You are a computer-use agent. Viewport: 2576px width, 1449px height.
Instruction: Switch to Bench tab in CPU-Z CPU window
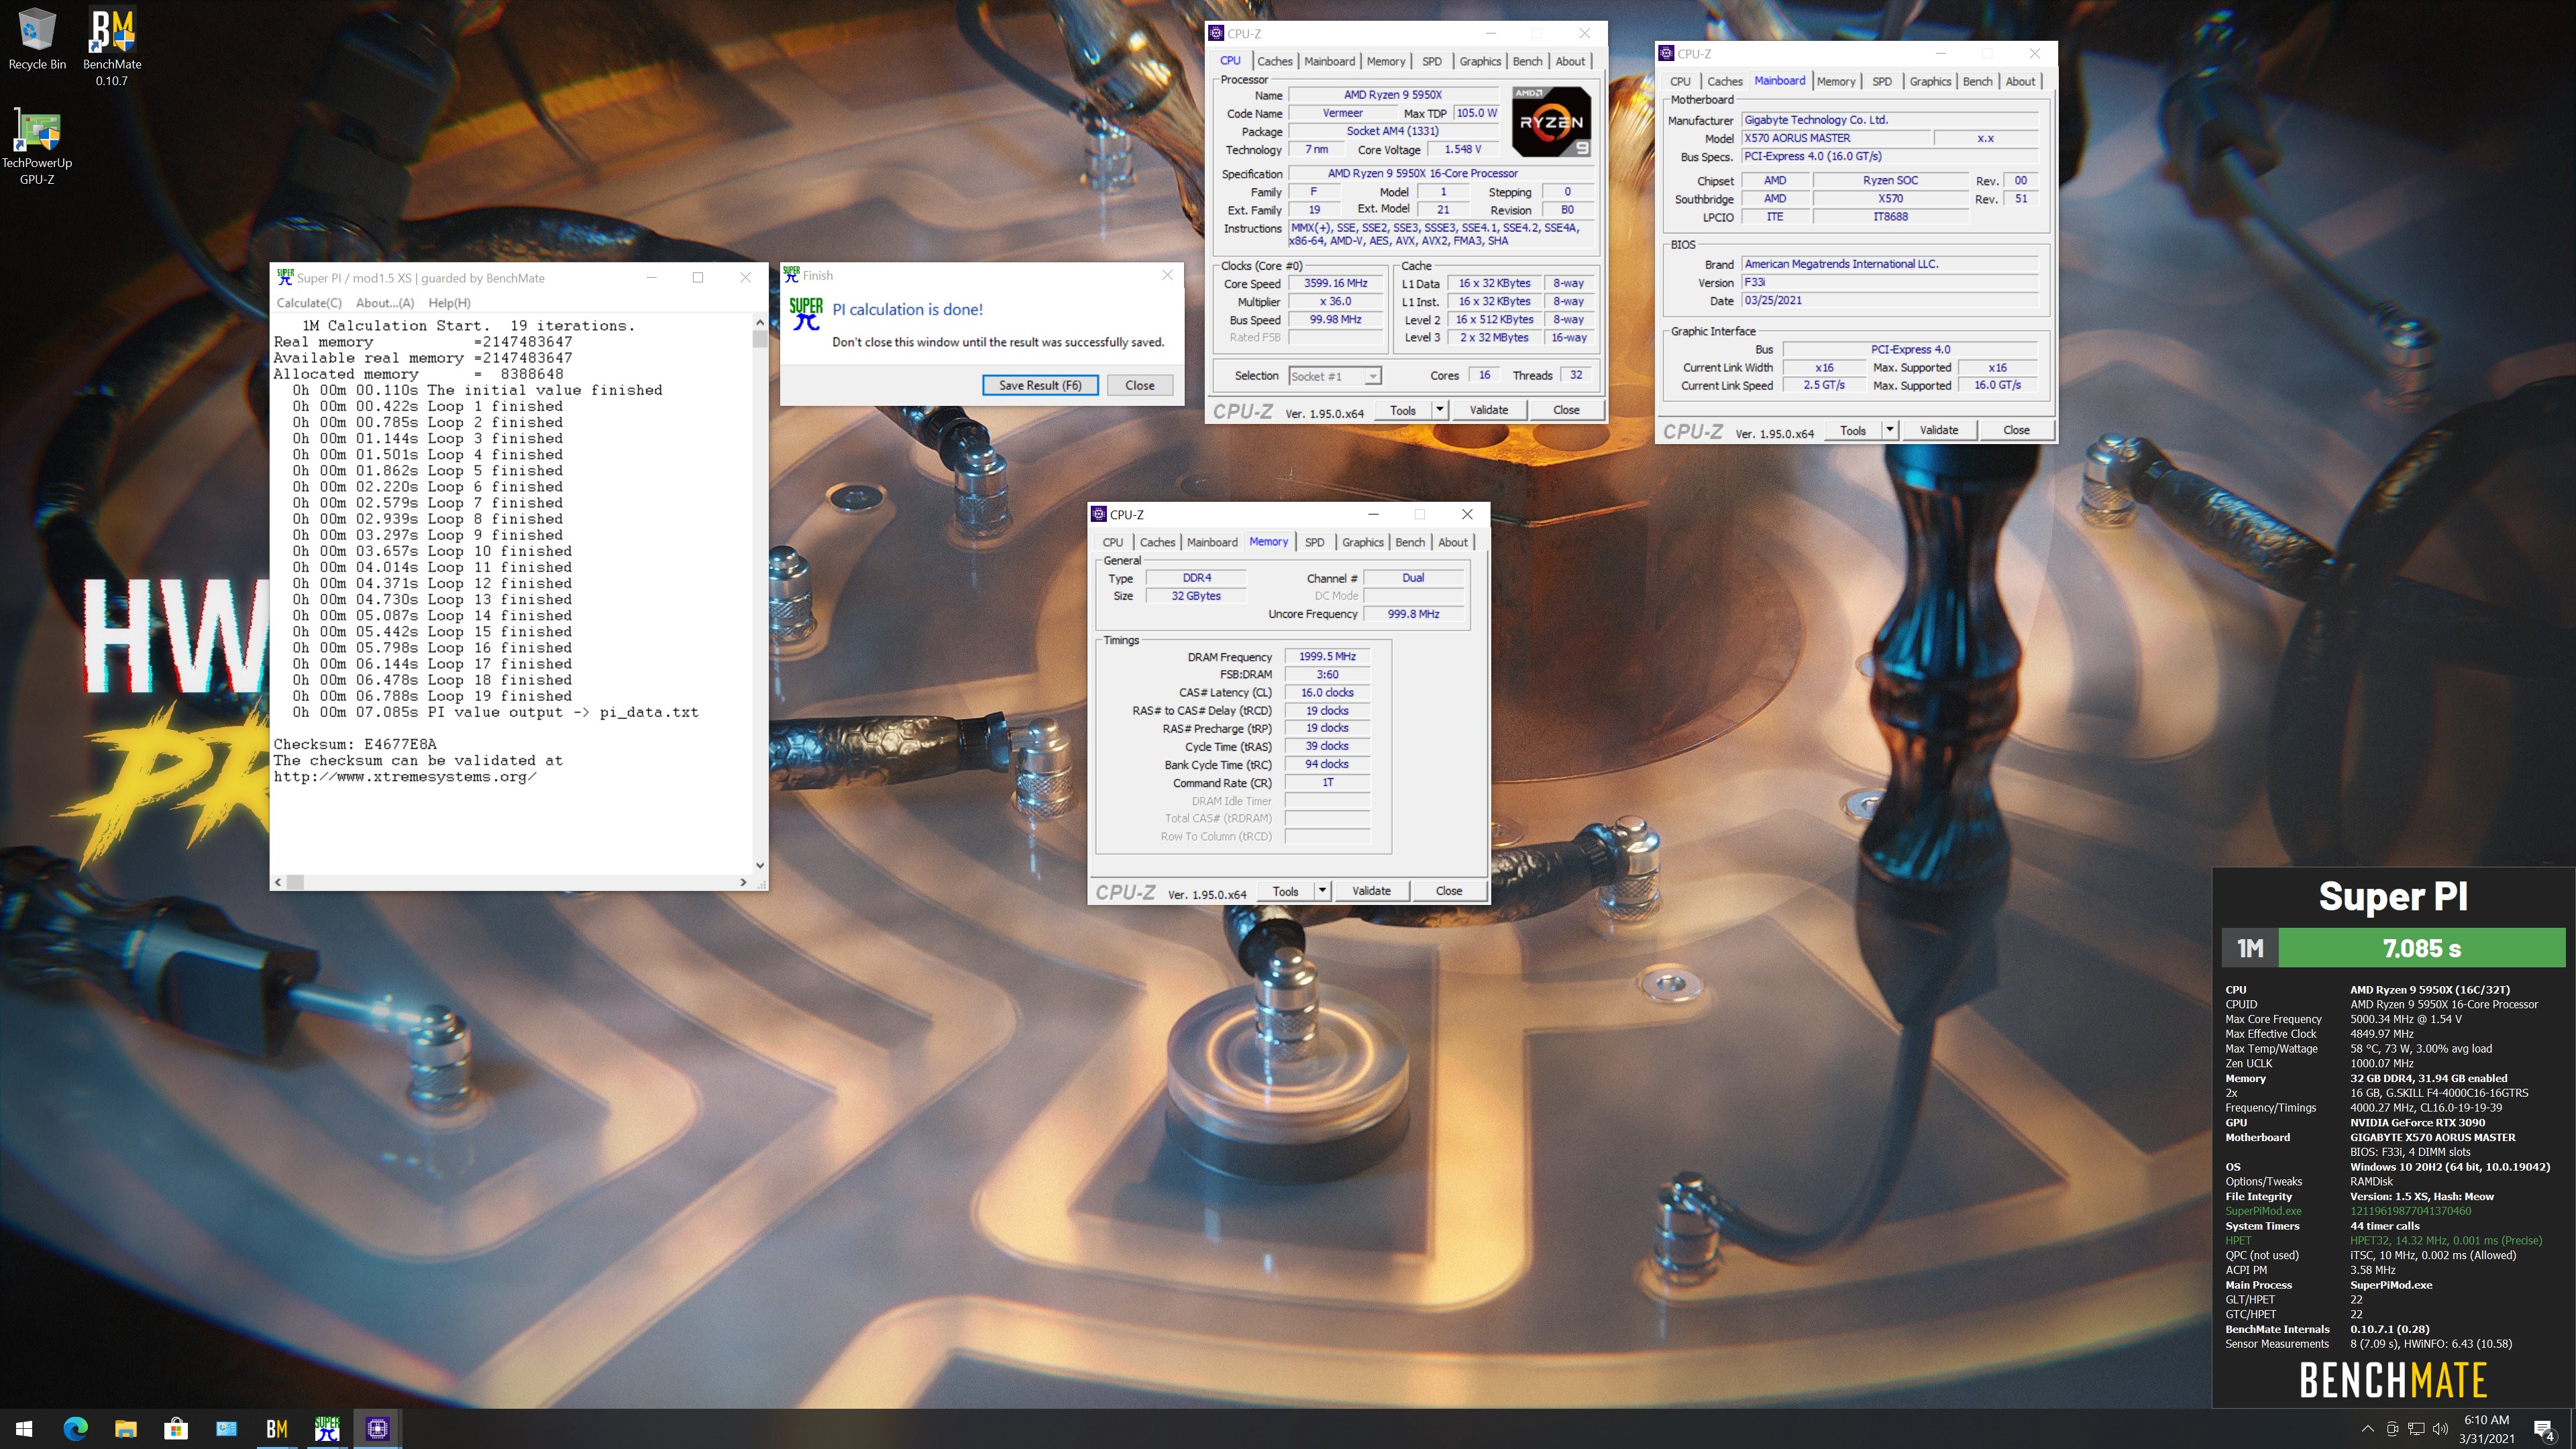click(1527, 61)
